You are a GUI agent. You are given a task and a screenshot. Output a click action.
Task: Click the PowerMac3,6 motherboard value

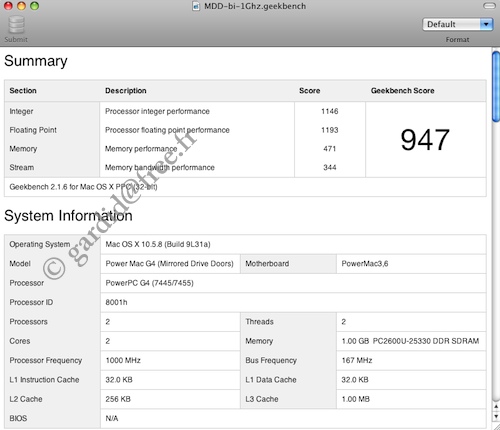click(365, 264)
